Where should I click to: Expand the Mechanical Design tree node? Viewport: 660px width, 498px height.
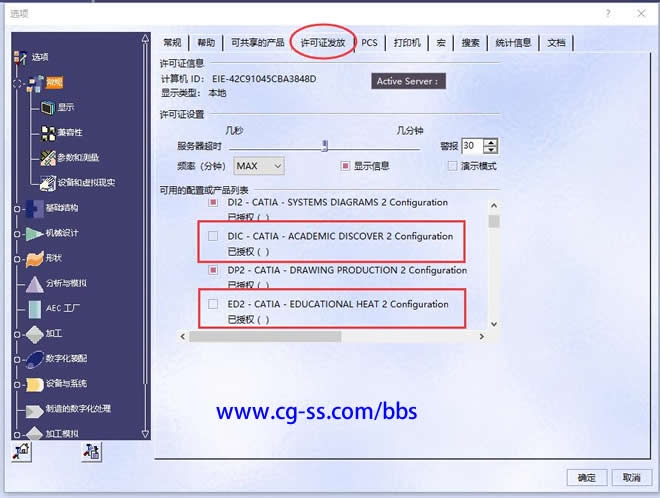(17, 234)
